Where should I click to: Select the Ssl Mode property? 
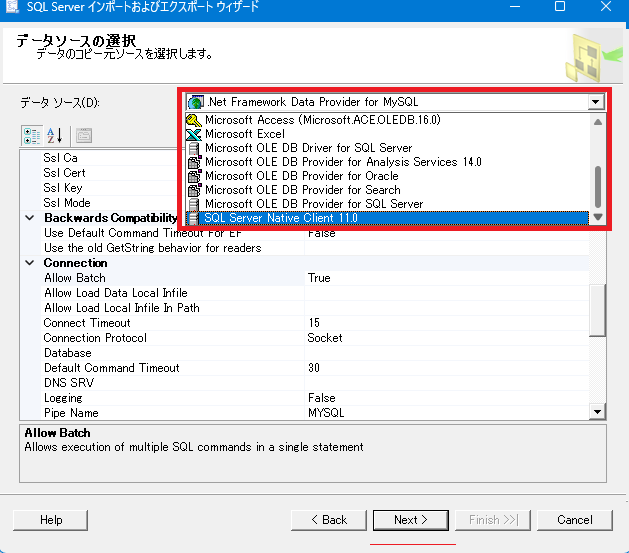tap(110, 203)
